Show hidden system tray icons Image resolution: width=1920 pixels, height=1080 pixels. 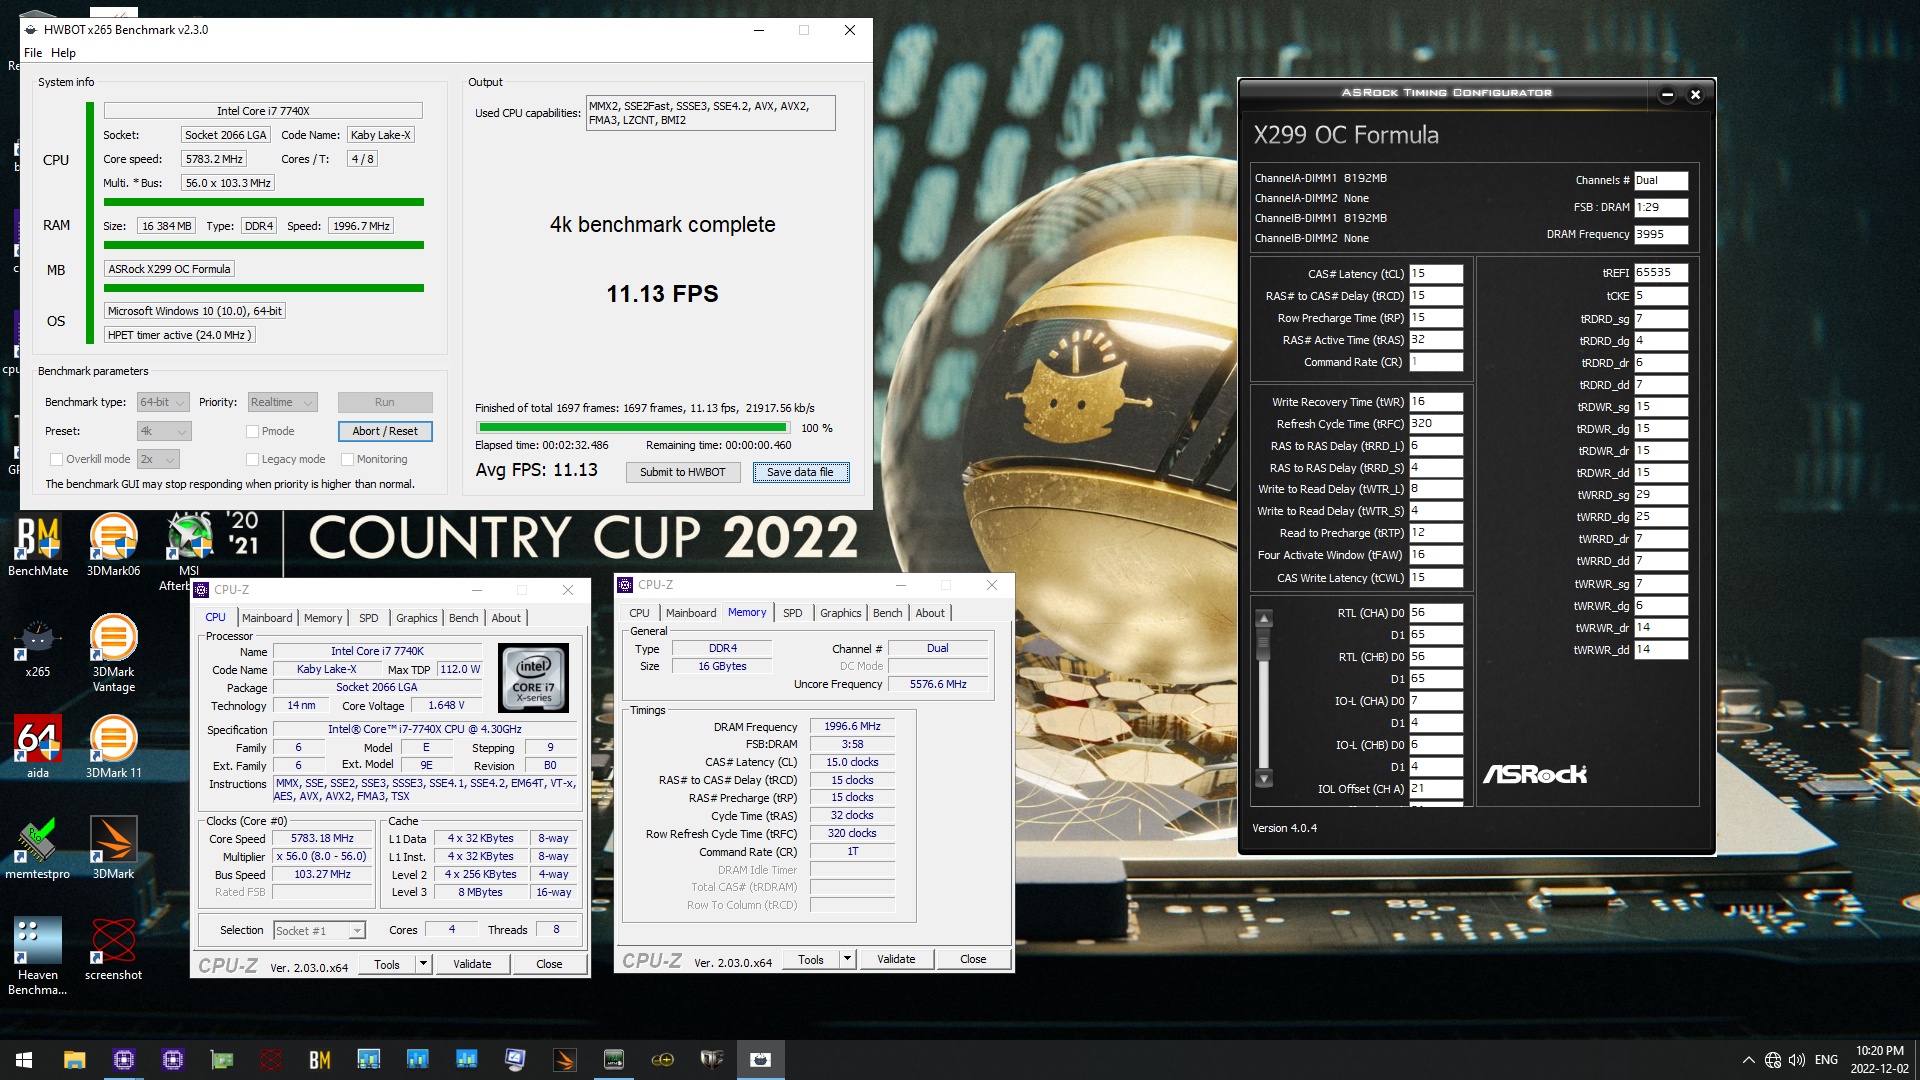pyautogui.click(x=1748, y=1060)
